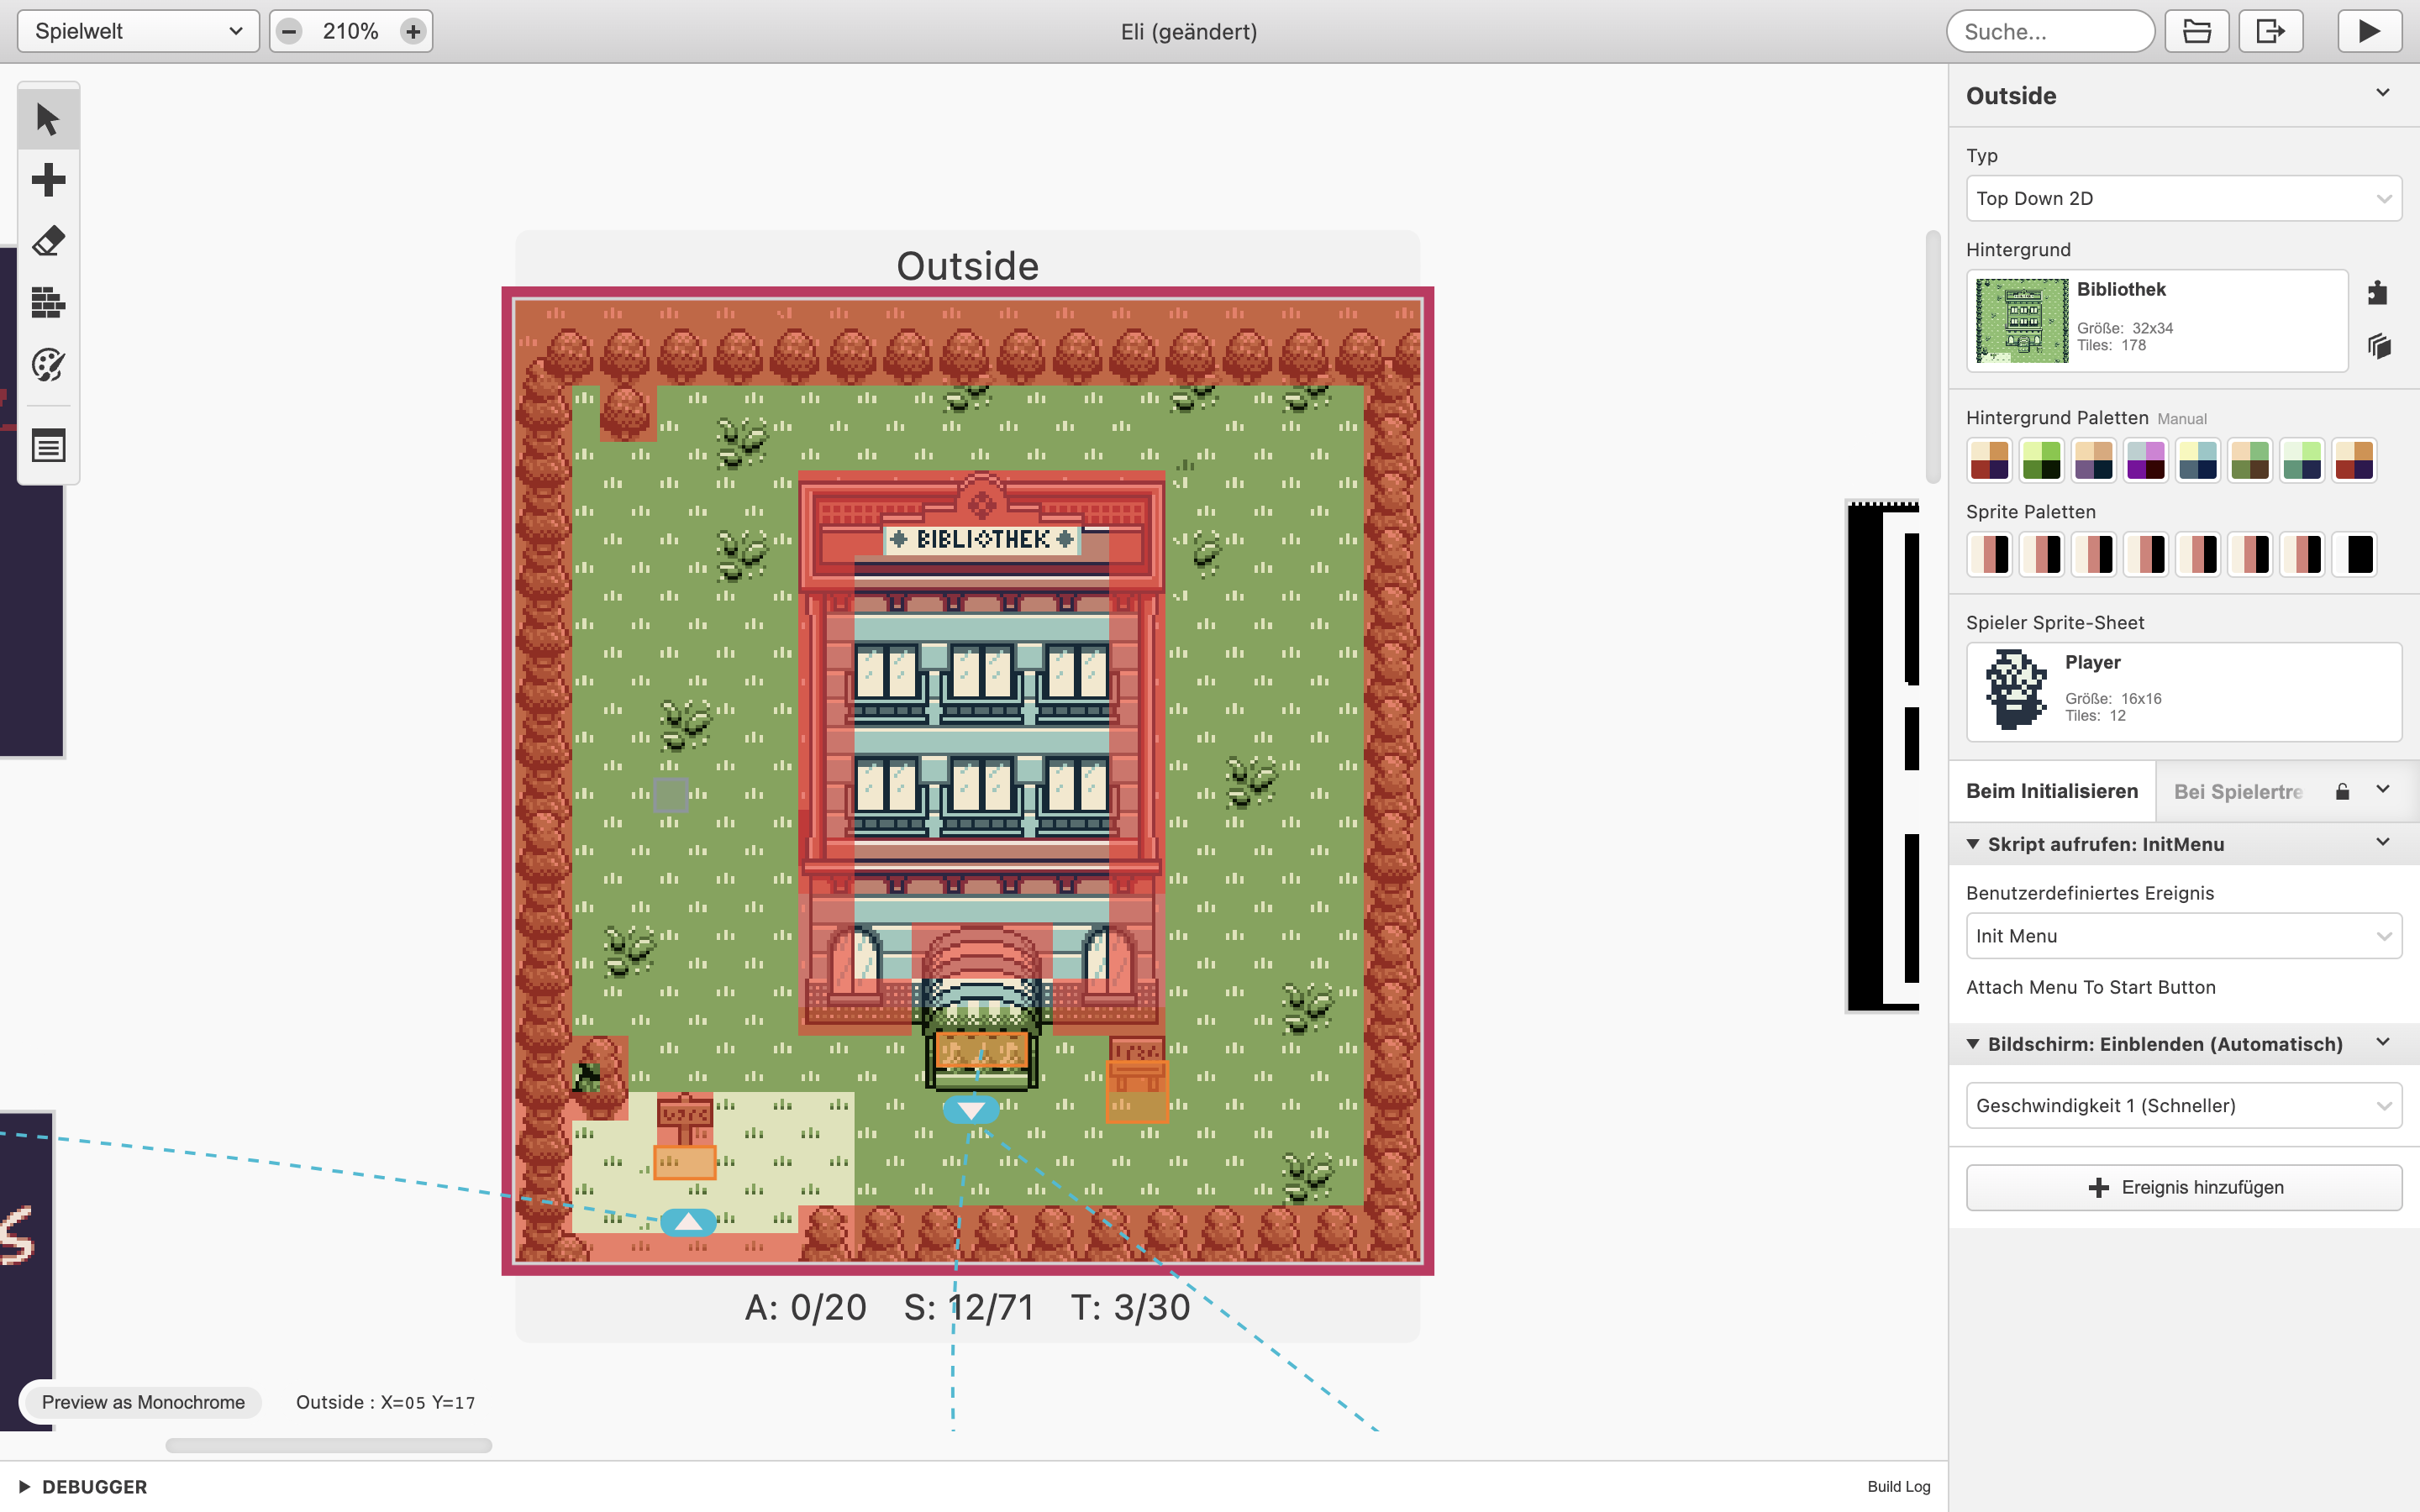
Task: Click the 210% zoom level value
Action: click(350, 31)
